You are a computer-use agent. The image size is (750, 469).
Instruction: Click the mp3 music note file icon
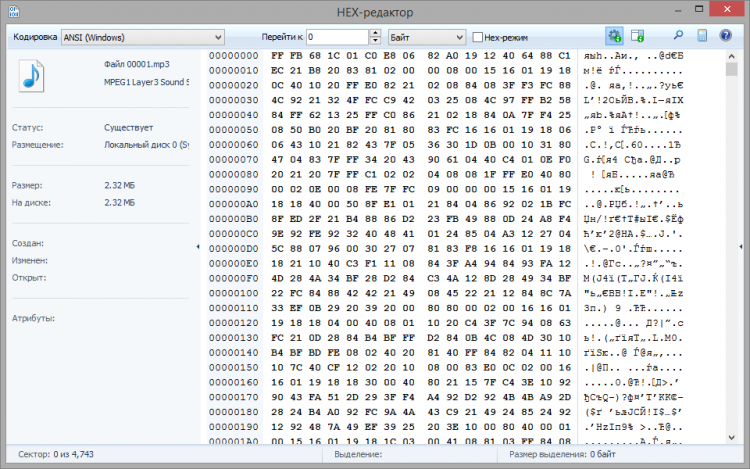pyautogui.click(x=32, y=76)
